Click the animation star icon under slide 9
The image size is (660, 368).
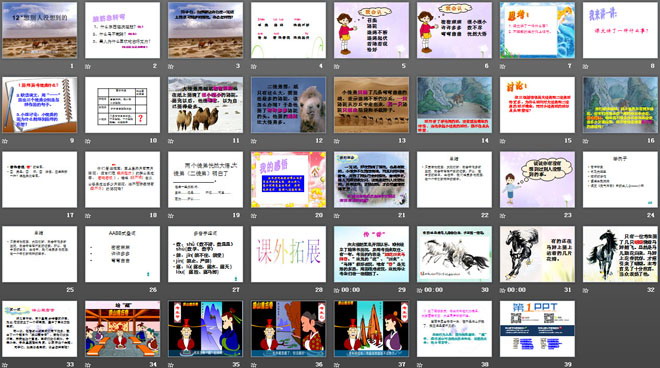click(5, 141)
